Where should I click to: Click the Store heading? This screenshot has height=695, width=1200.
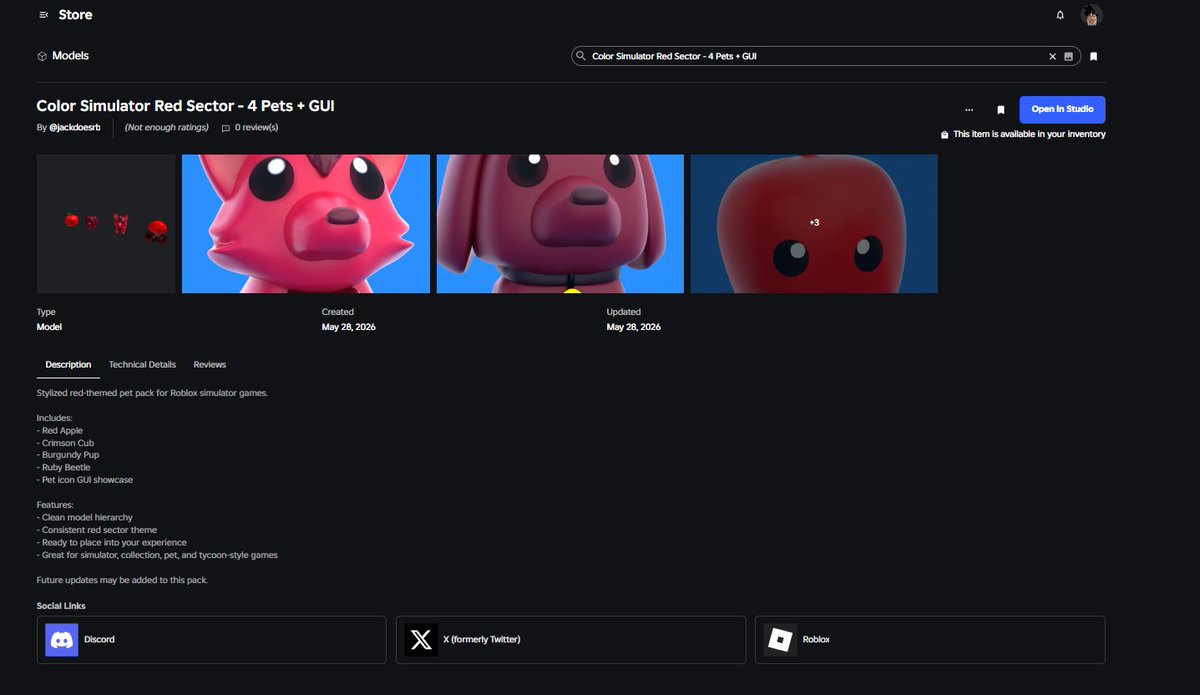tap(75, 15)
